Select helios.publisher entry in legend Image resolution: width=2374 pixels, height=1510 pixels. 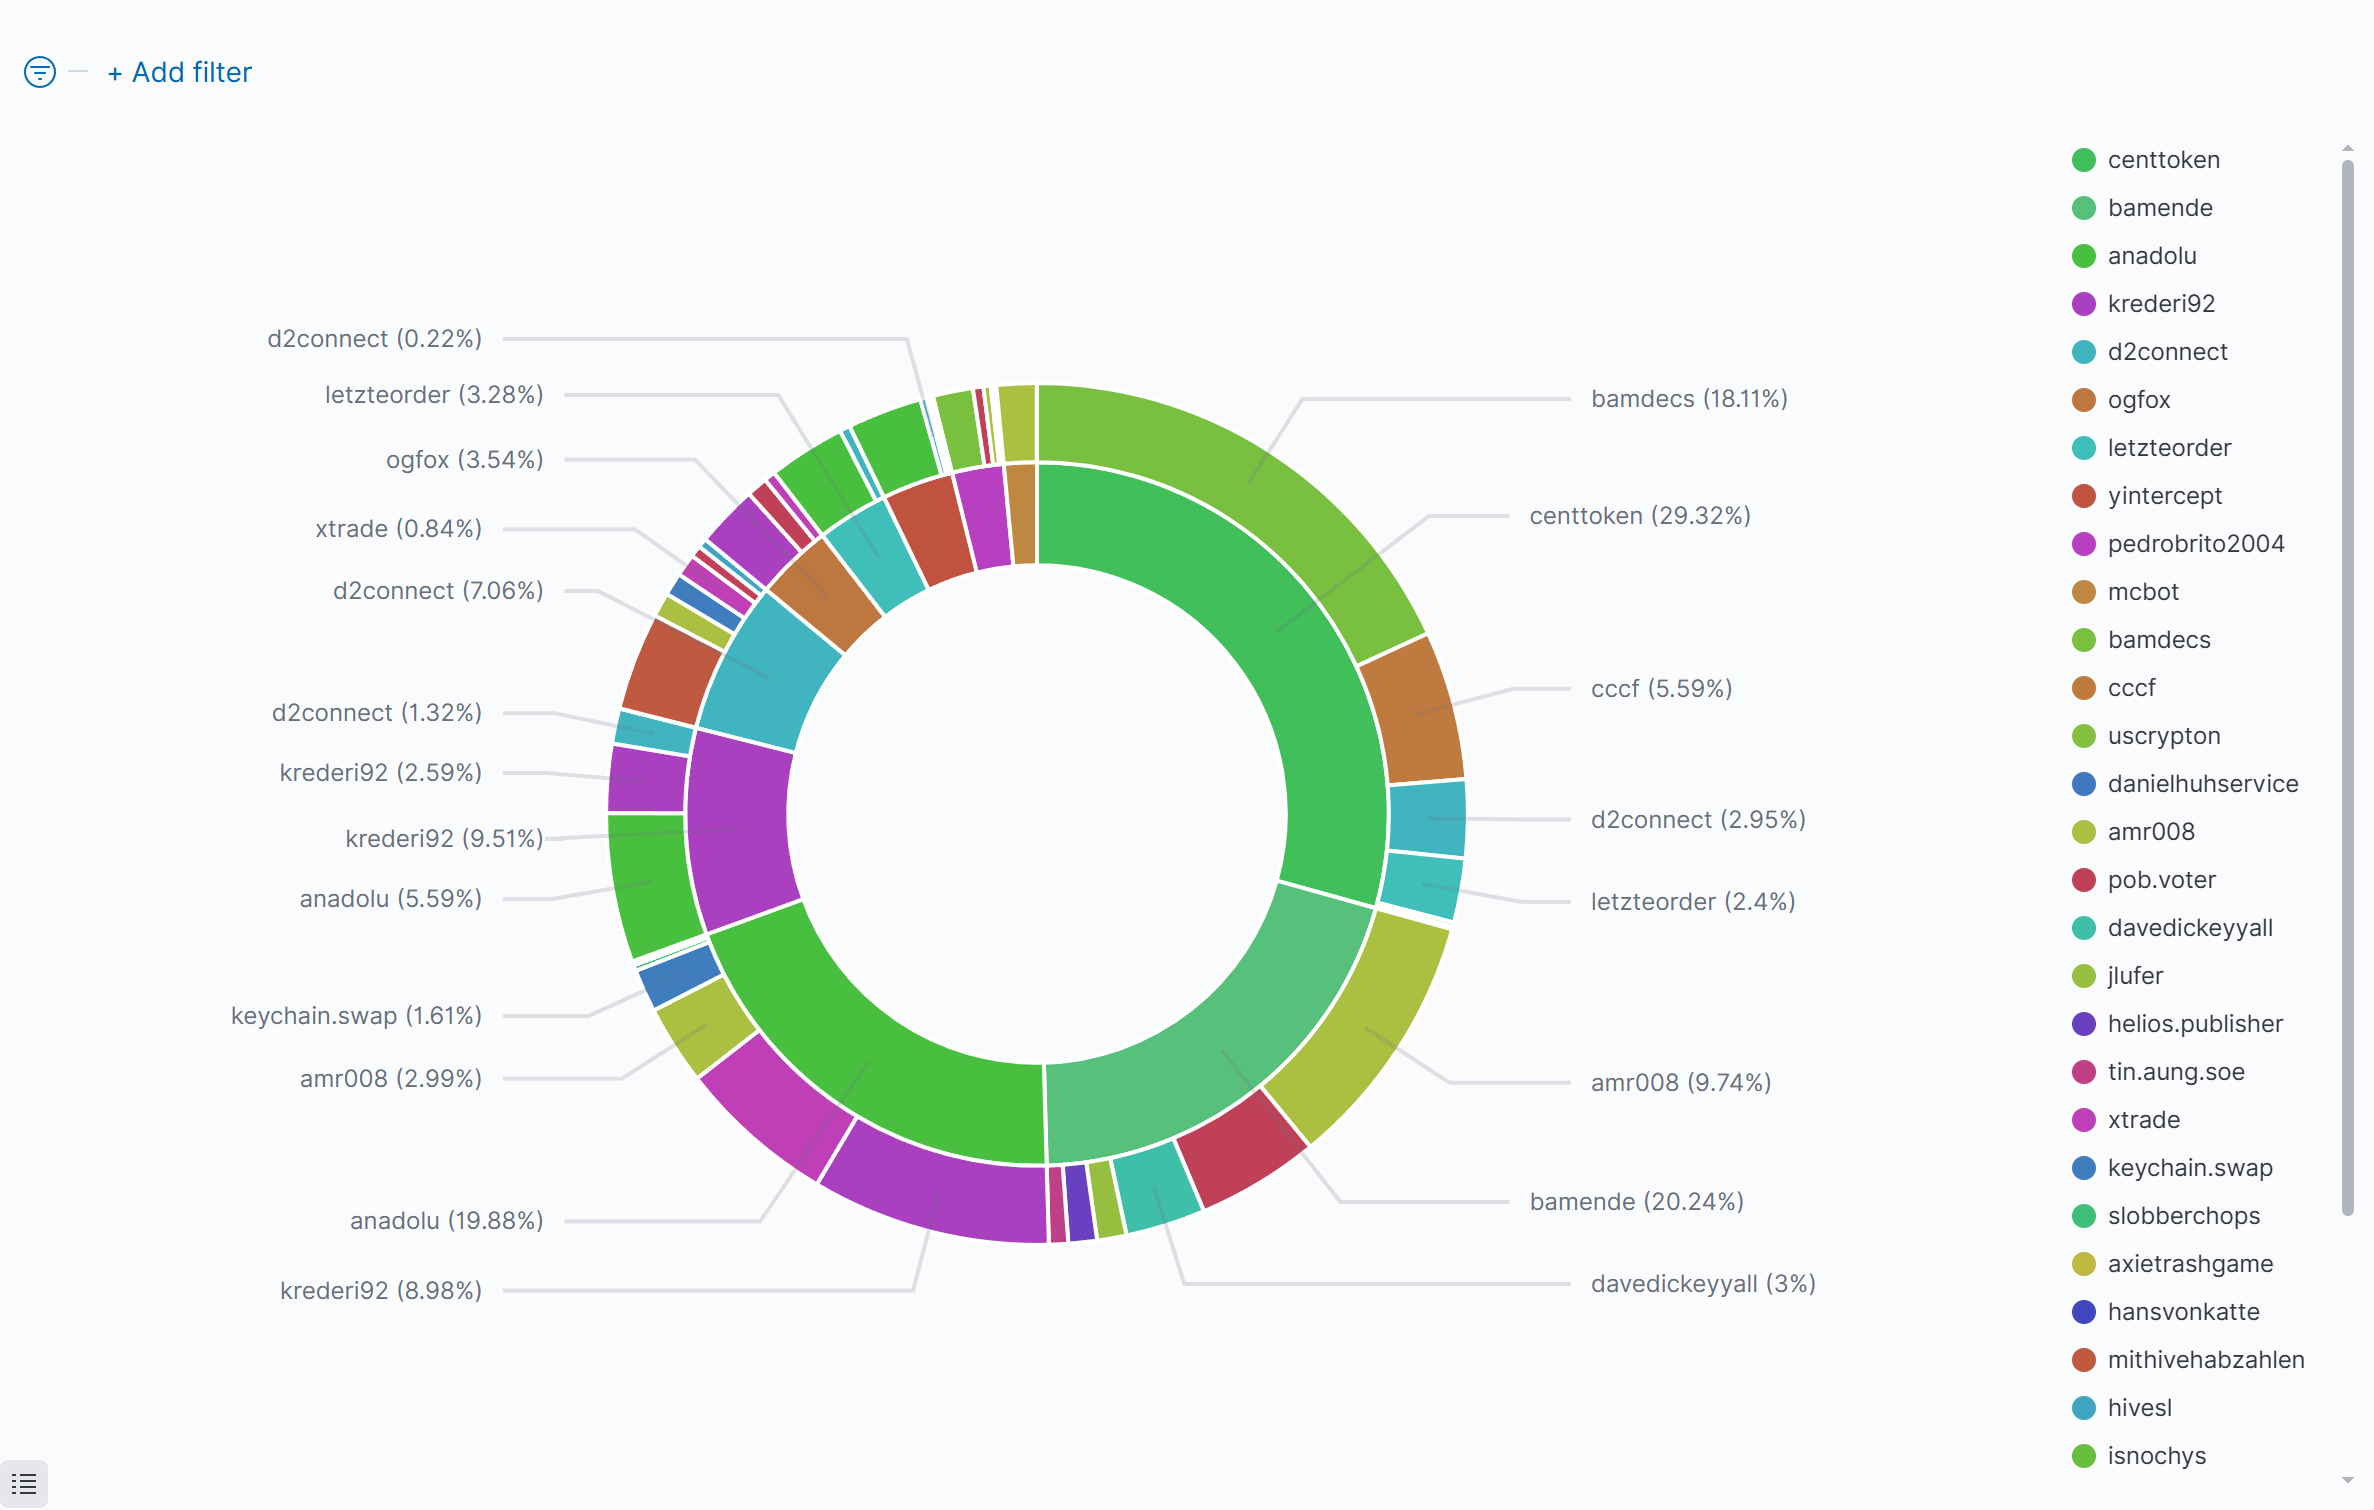coord(2195,1024)
